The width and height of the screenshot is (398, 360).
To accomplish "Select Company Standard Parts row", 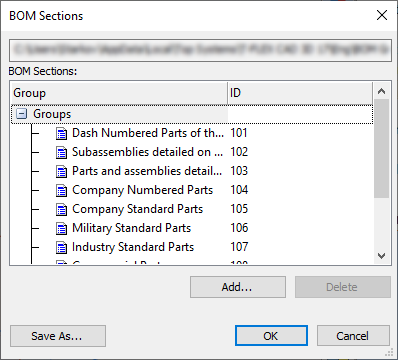I will click(x=192, y=209).
